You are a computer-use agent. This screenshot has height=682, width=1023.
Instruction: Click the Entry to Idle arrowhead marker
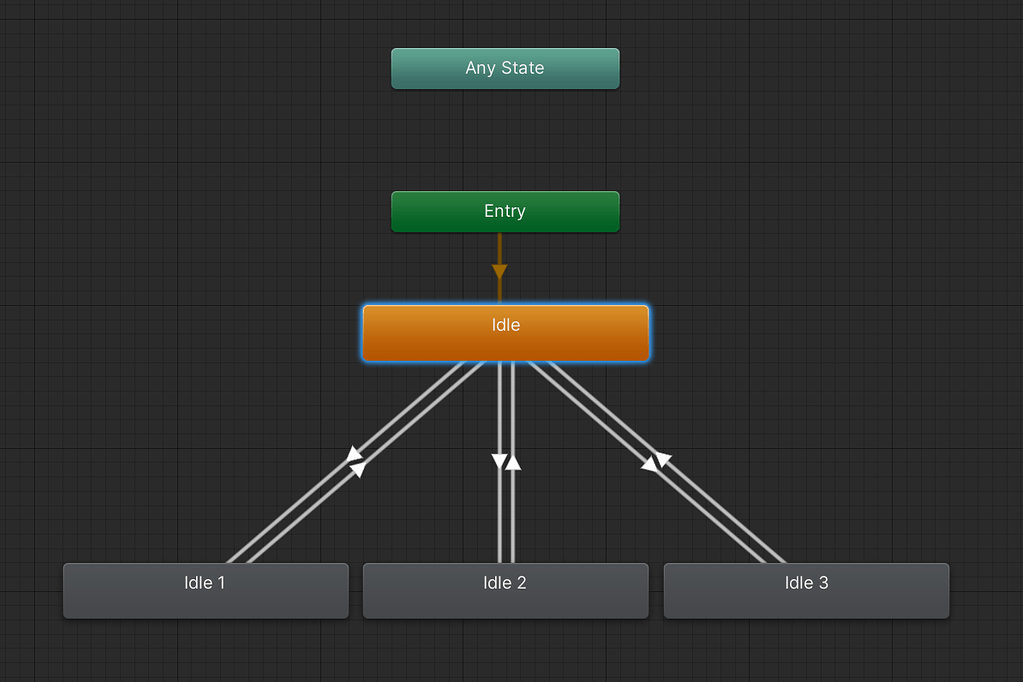pyautogui.click(x=500, y=272)
